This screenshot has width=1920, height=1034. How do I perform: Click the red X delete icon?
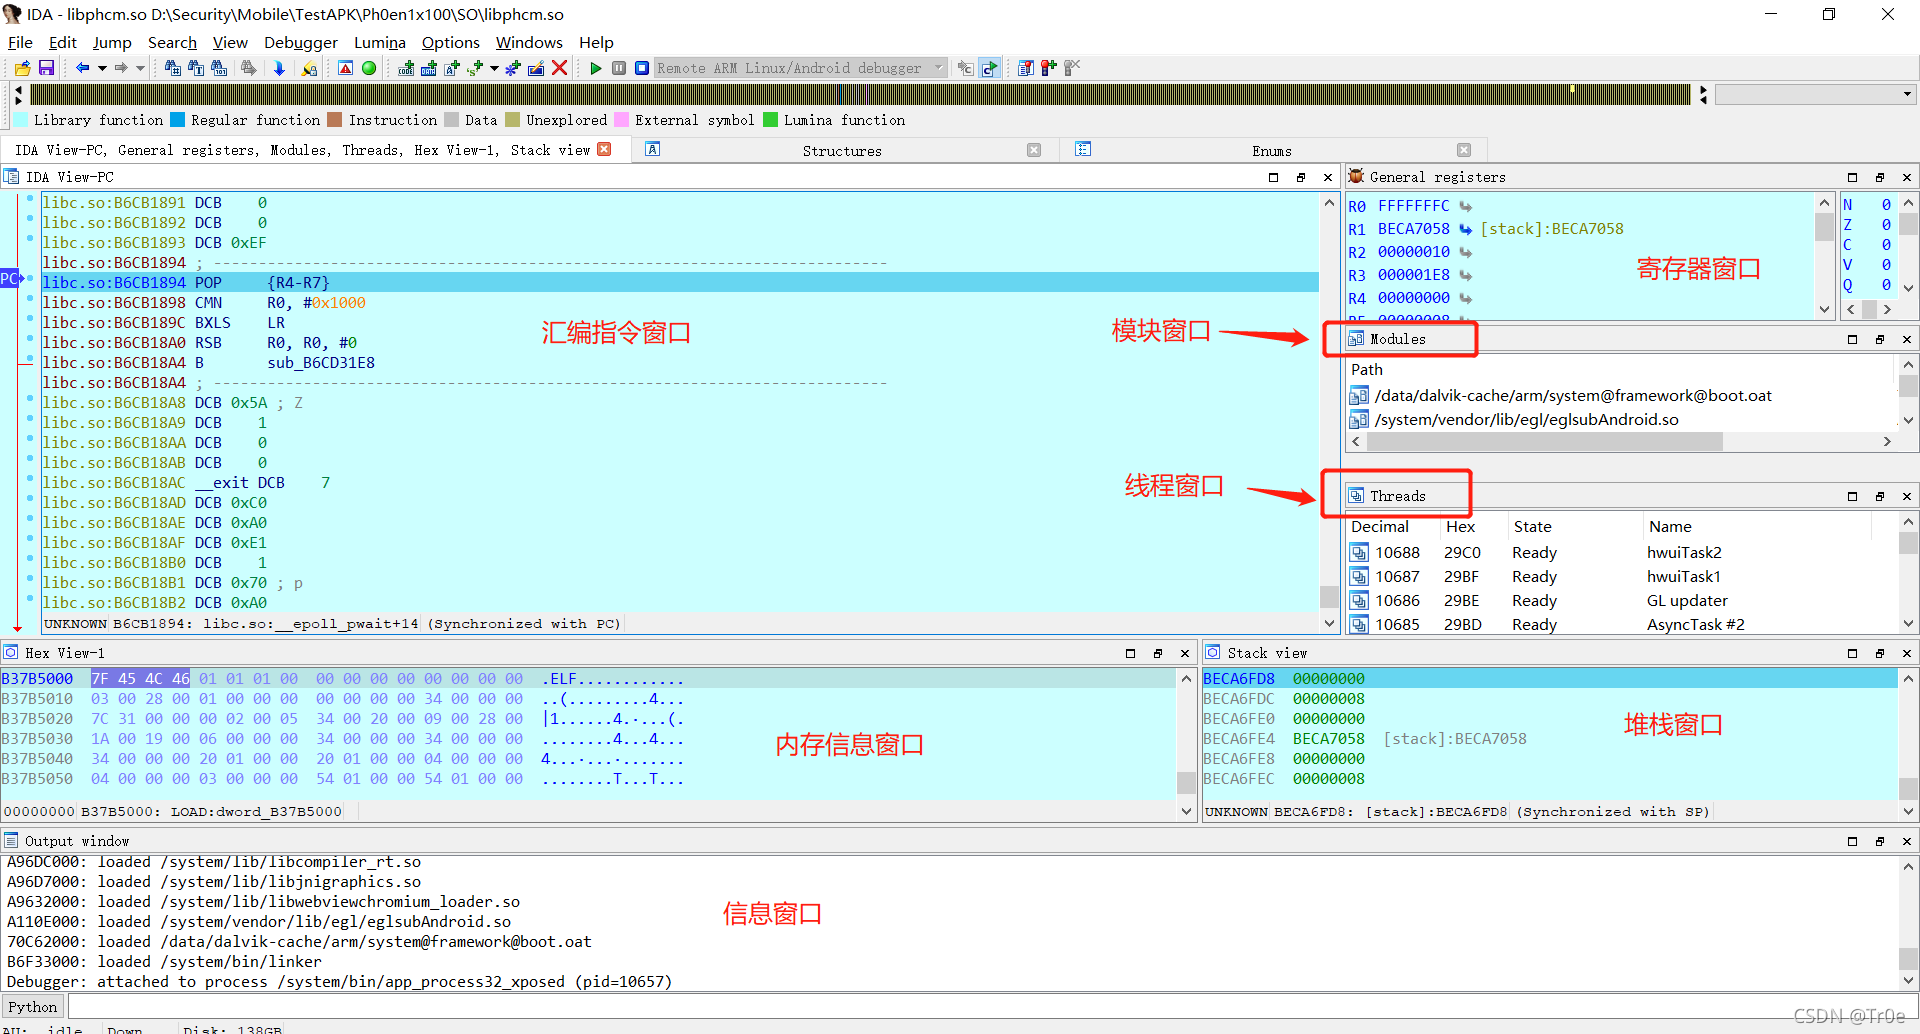click(x=560, y=68)
